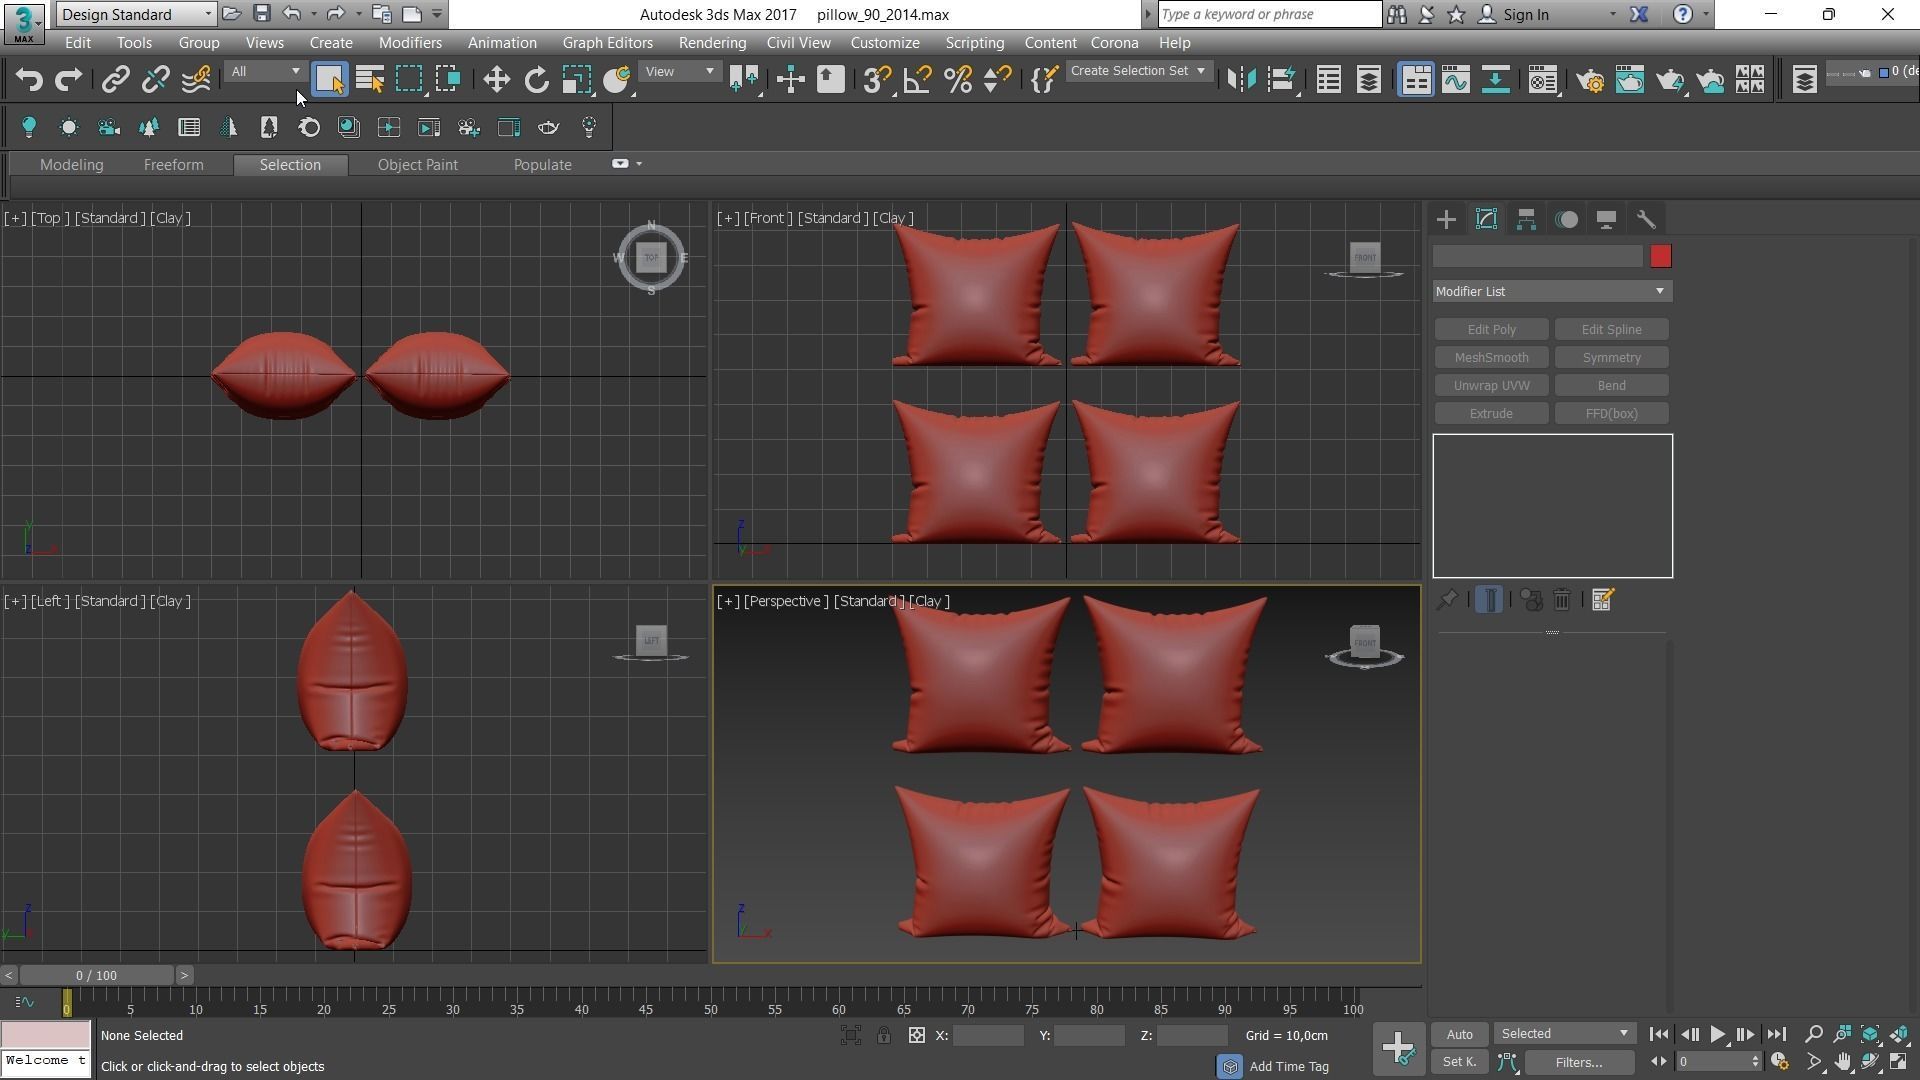
Task: Click the Undo arrow in main toolbar
Action: [x=29, y=79]
